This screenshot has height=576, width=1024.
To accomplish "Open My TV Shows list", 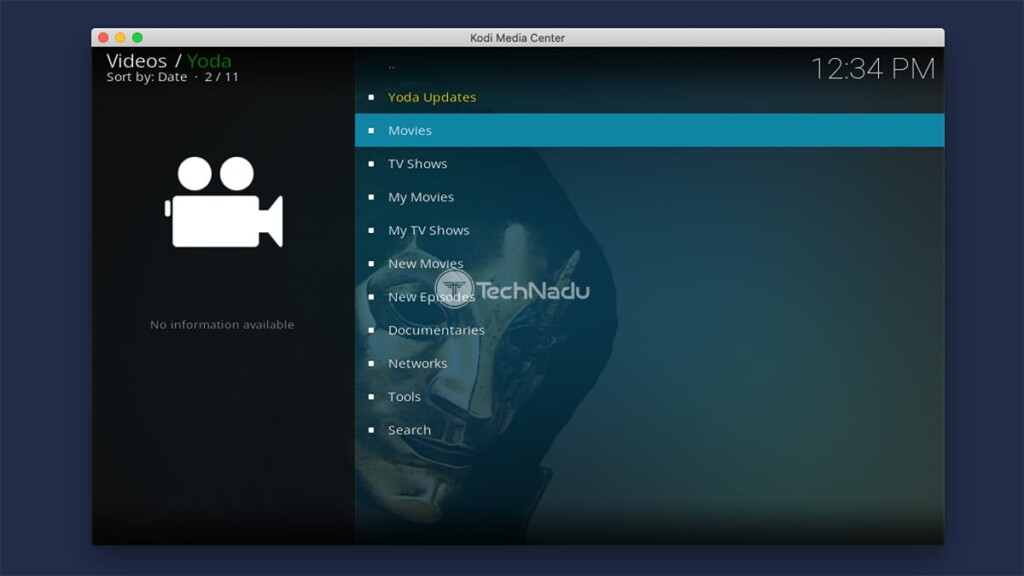I will [x=649, y=231].
